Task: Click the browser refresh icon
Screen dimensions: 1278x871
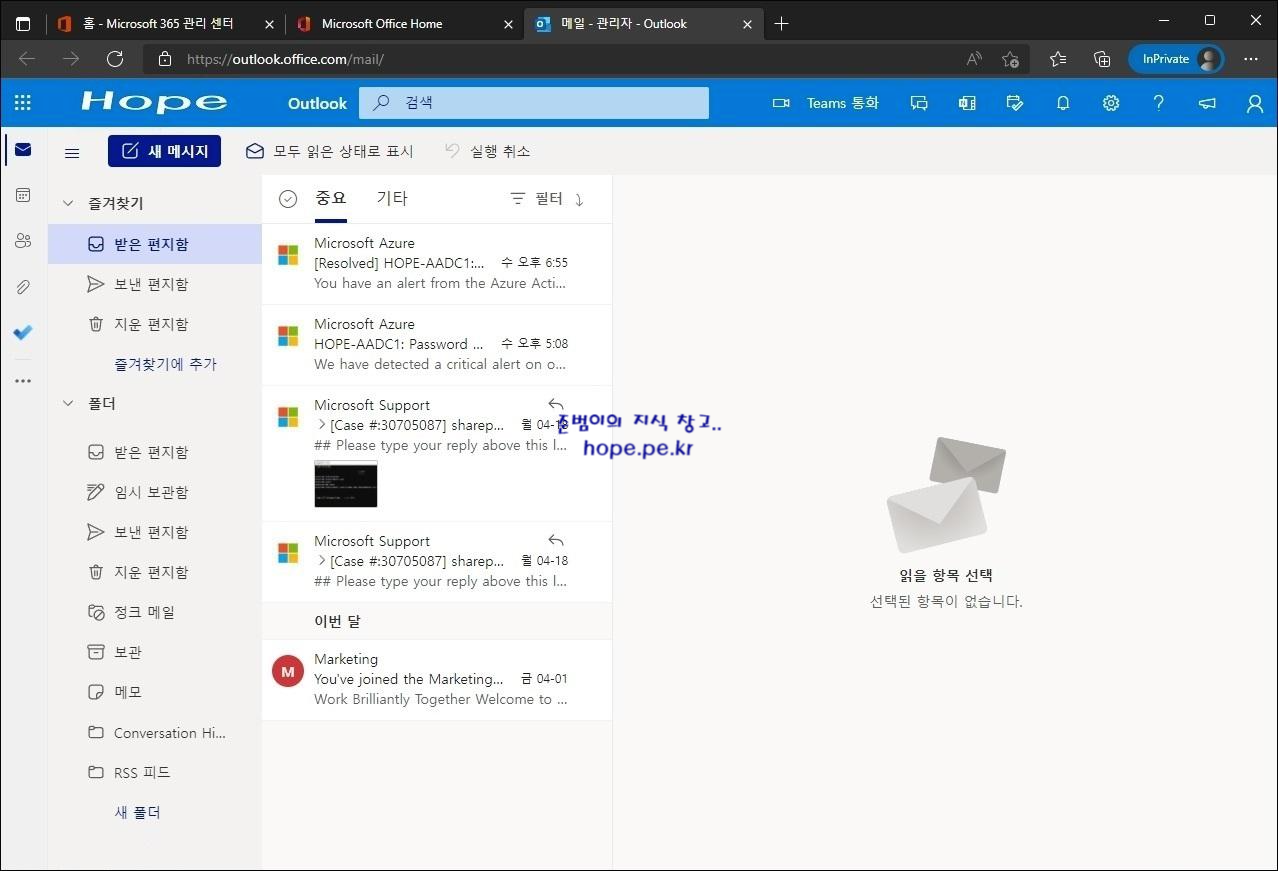Action: pyautogui.click(x=115, y=59)
